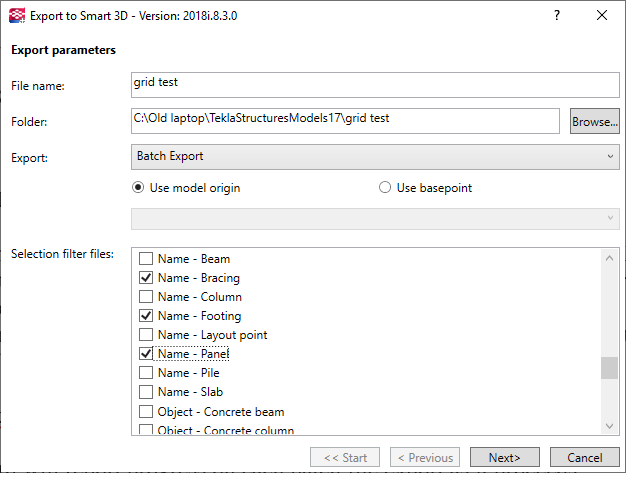Check the Name - Layout point filter
This screenshot has height=477, width=628.
click(146, 335)
